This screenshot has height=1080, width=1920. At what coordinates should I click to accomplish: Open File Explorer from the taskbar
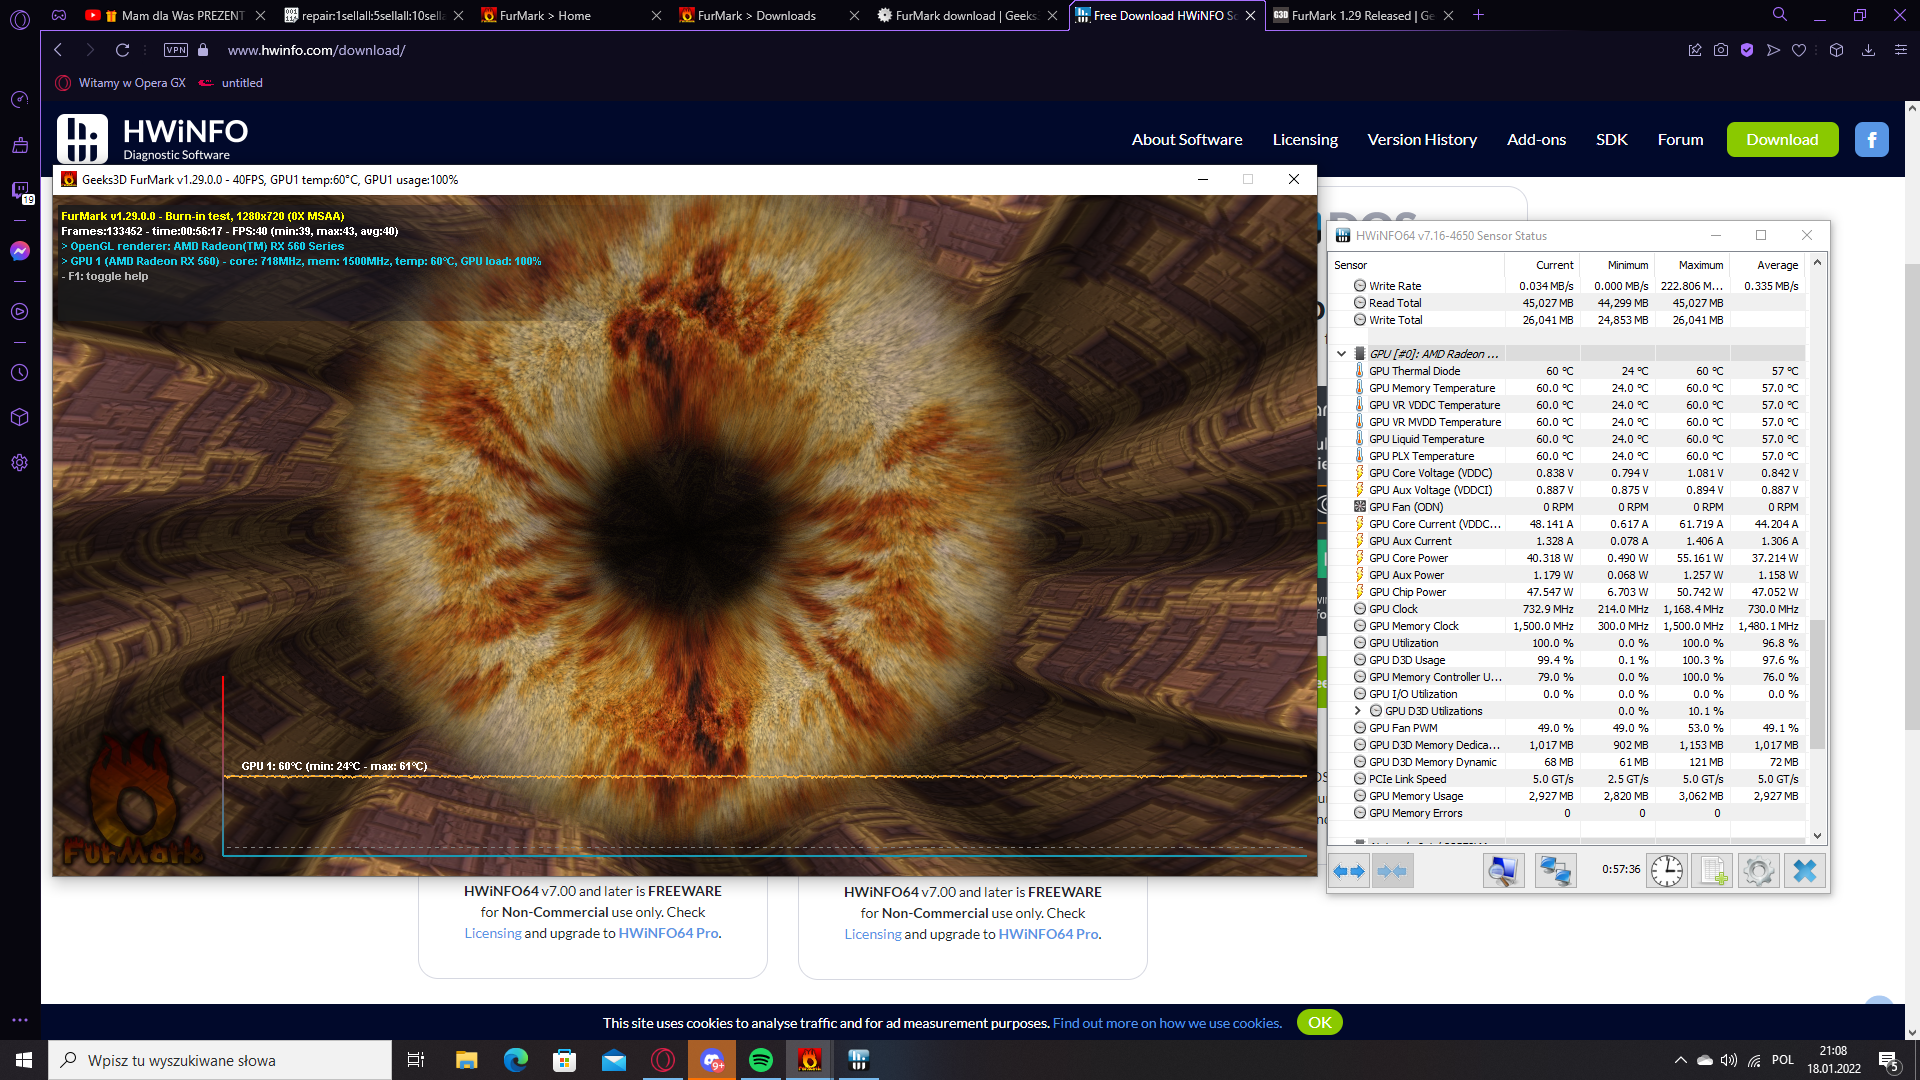(x=467, y=1060)
